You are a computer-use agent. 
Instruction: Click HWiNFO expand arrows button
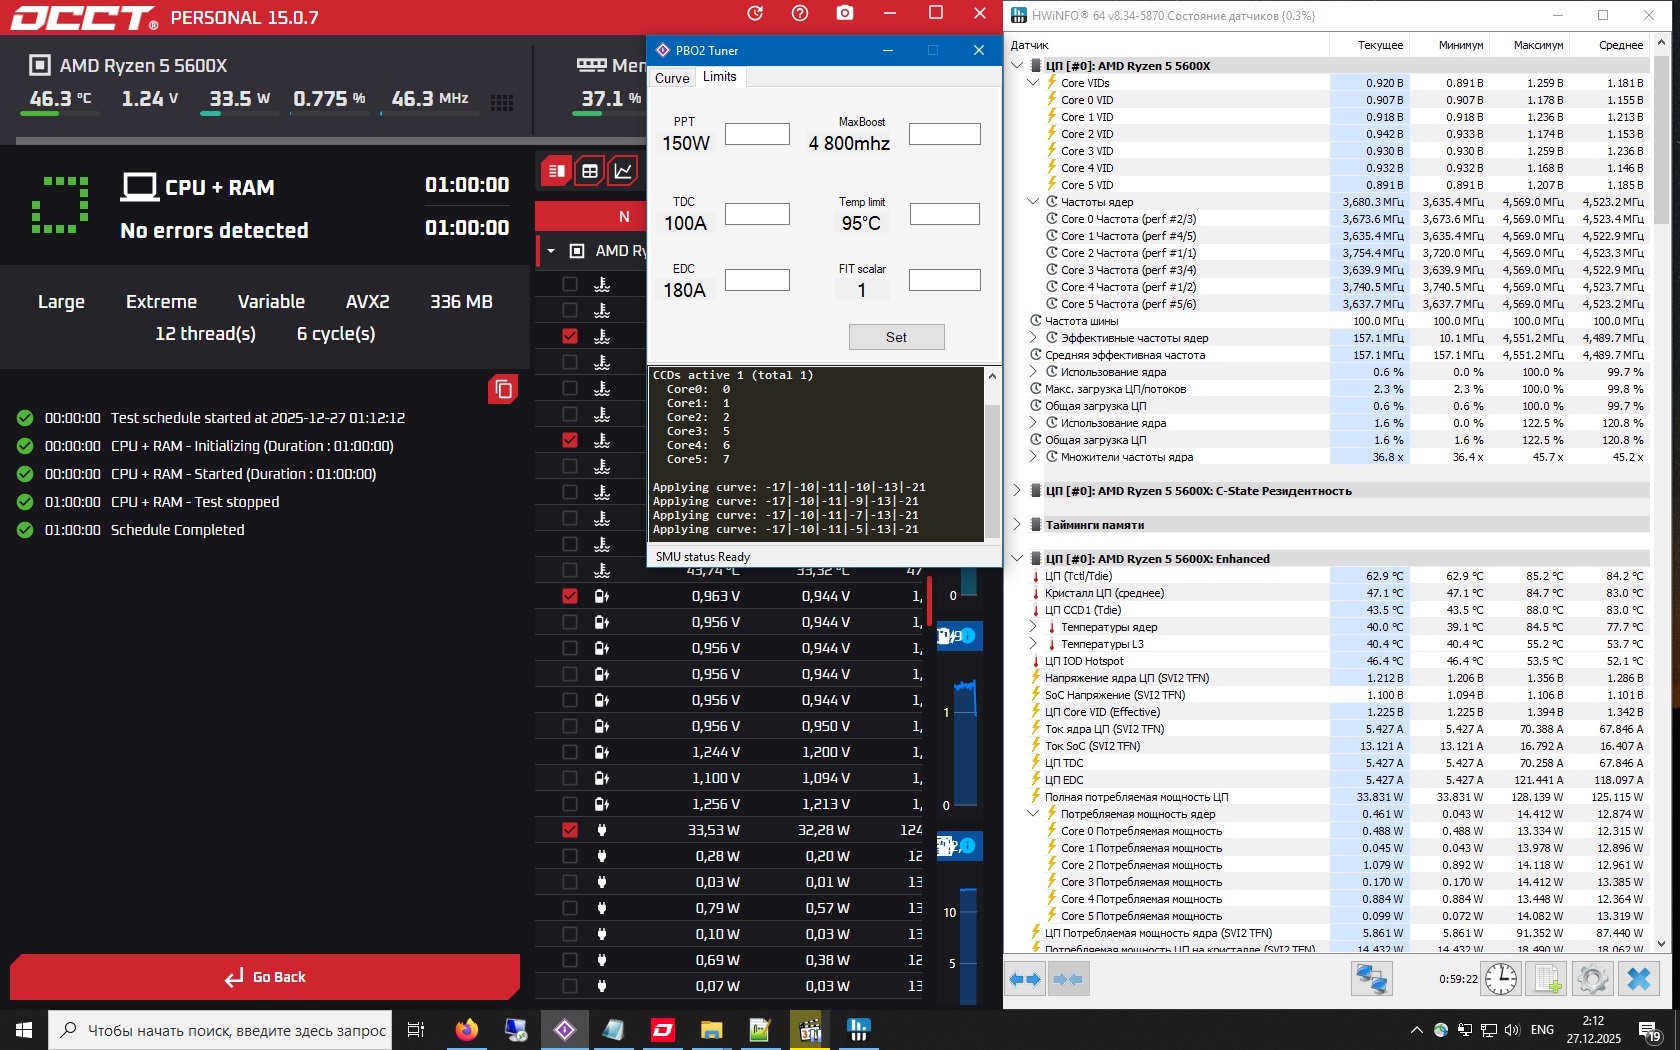[1025, 979]
